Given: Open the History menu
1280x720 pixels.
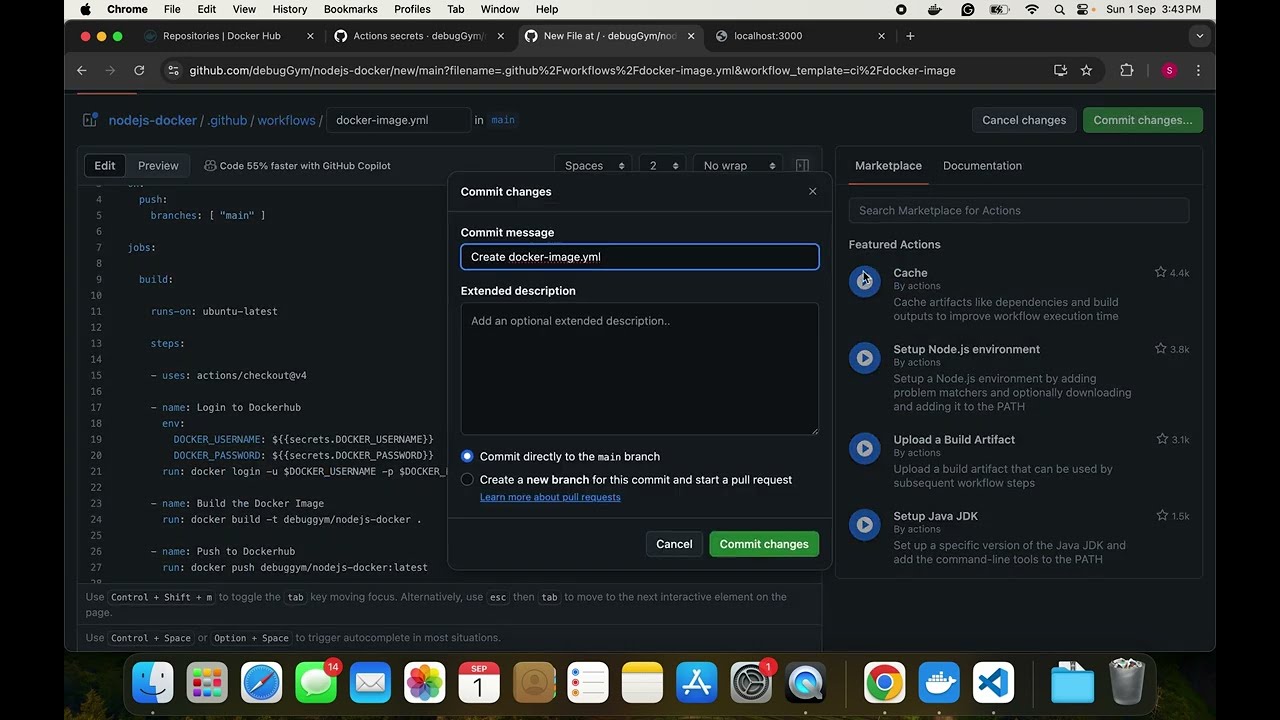Looking at the screenshot, I should pos(290,9).
